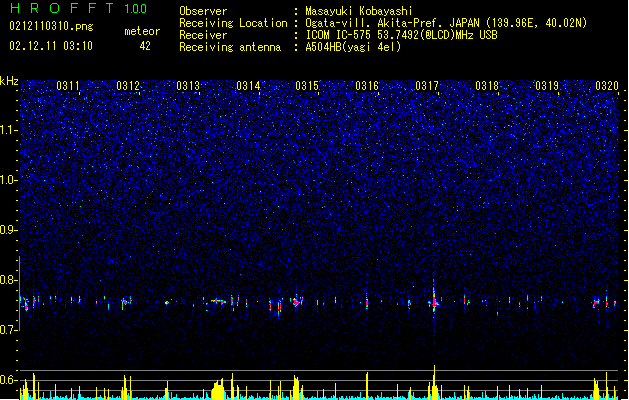The image size is (629, 400).
Task: Click the 0312 time marker
Action: pyautogui.click(x=128, y=86)
